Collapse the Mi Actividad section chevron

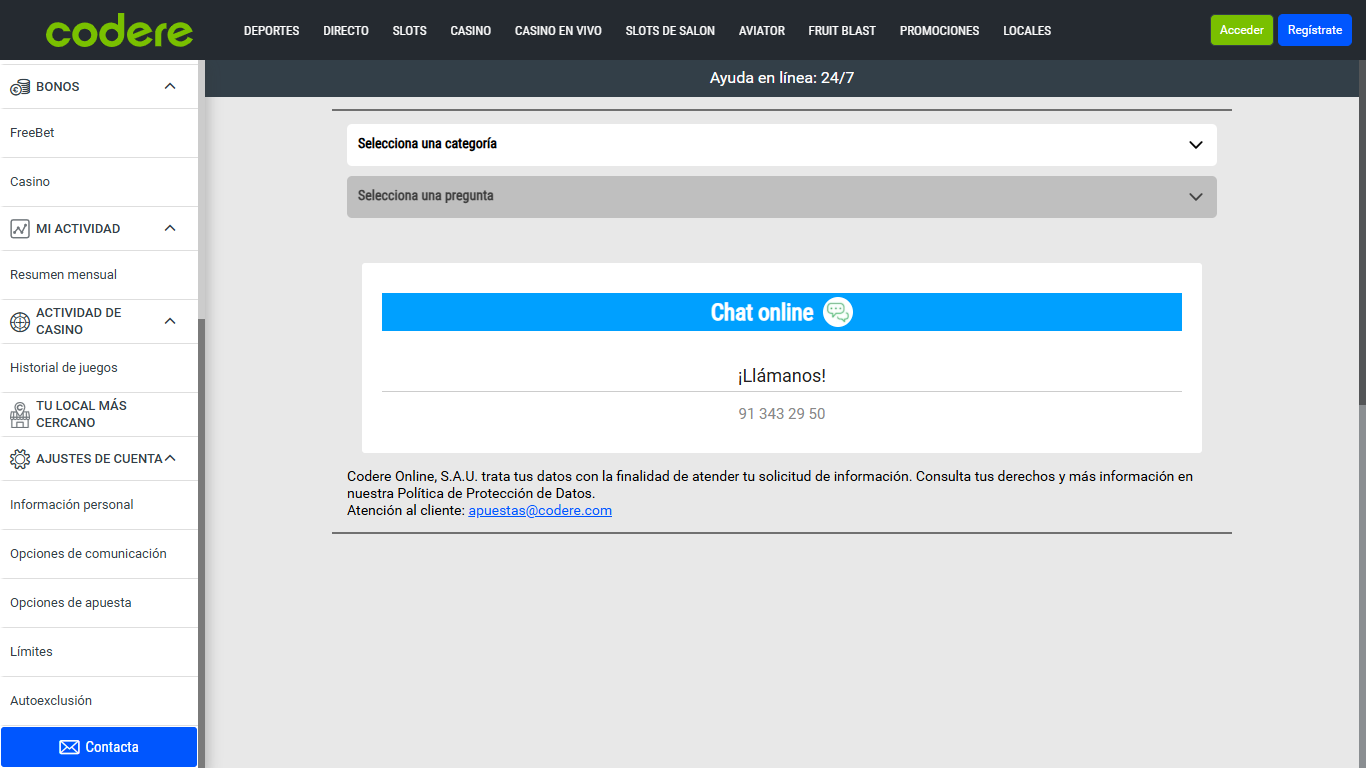tap(170, 229)
